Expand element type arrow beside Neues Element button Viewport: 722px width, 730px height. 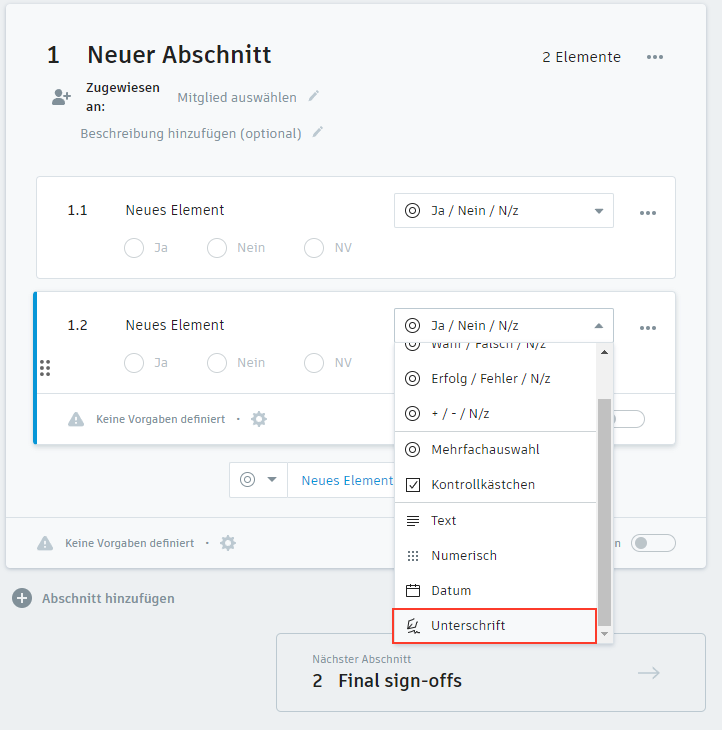point(273,480)
